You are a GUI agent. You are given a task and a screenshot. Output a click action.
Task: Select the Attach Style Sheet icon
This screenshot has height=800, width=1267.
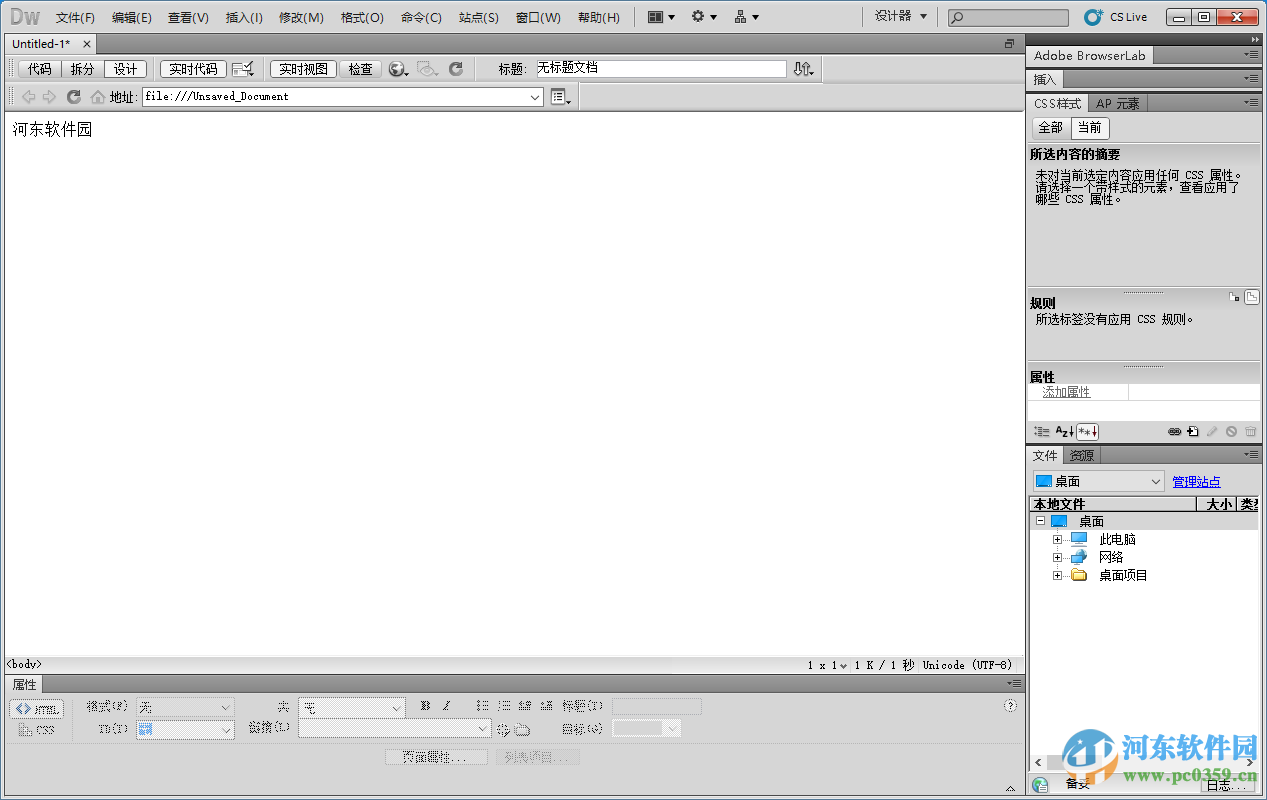coord(1175,431)
